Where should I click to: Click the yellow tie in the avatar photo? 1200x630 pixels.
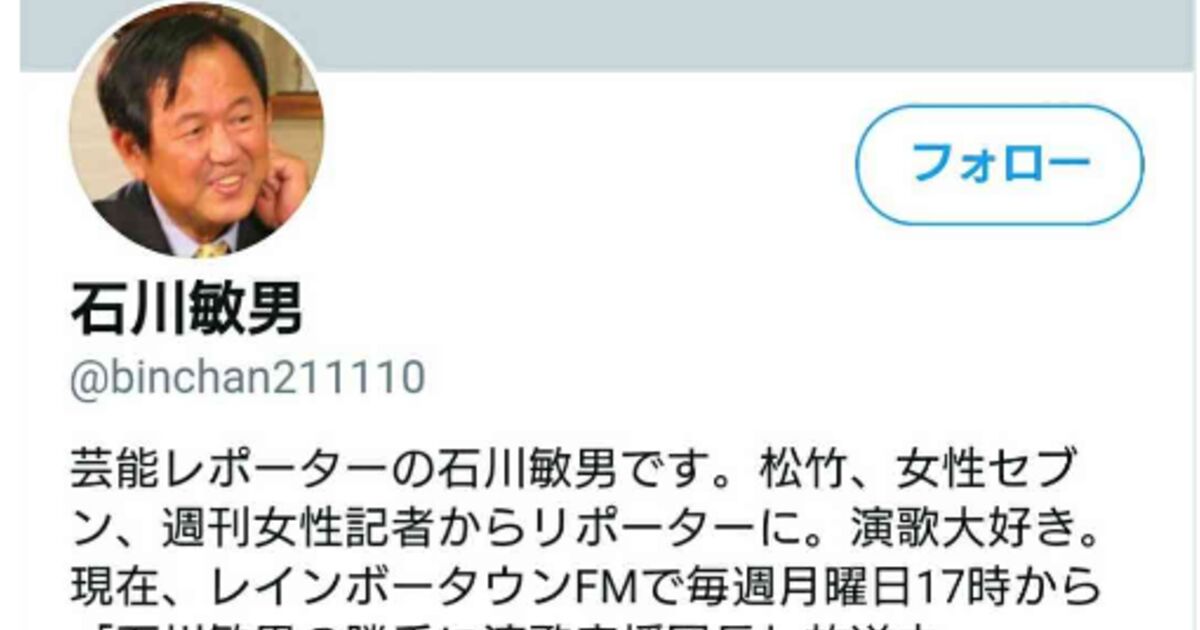pos(211,248)
